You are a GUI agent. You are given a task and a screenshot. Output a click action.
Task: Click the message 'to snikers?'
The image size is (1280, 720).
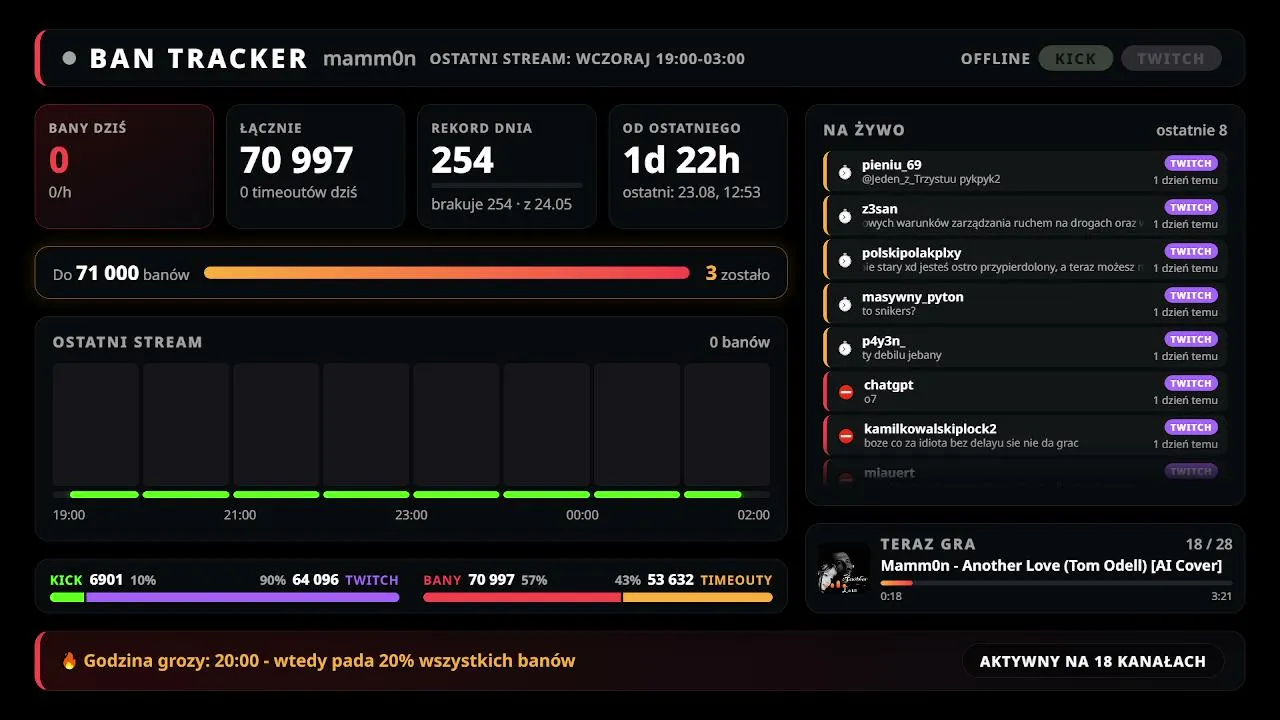pyautogui.click(x=889, y=311)
